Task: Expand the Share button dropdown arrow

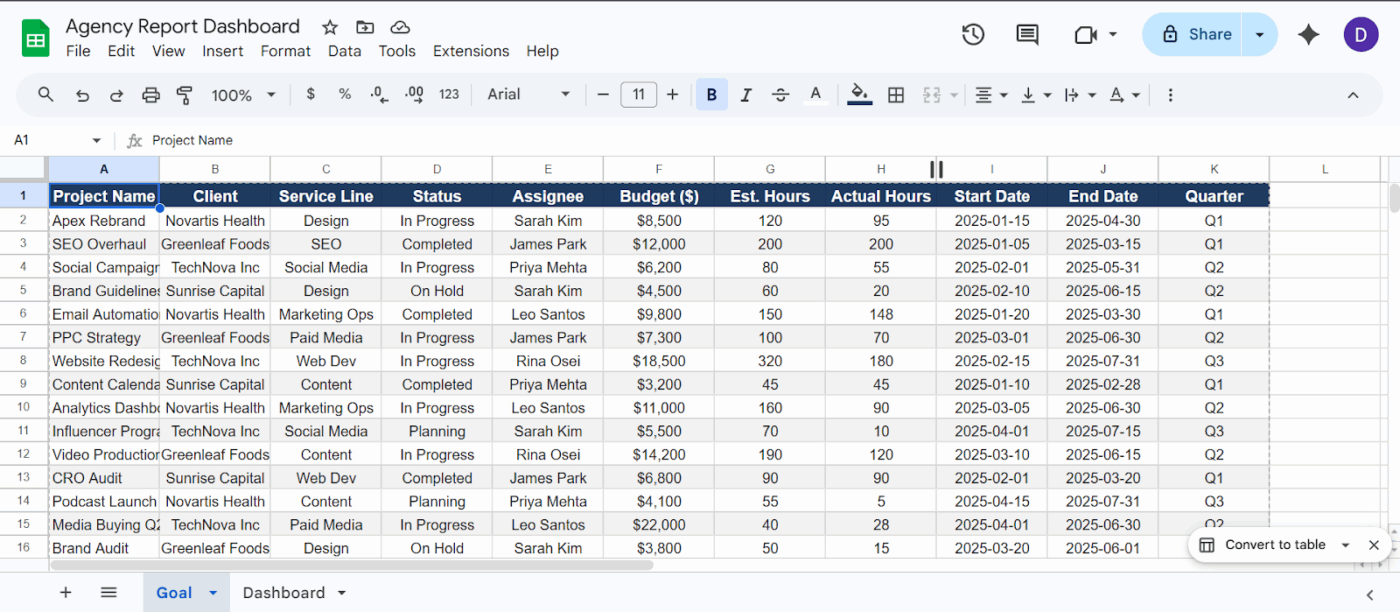Action: (x=1260, y=35)
